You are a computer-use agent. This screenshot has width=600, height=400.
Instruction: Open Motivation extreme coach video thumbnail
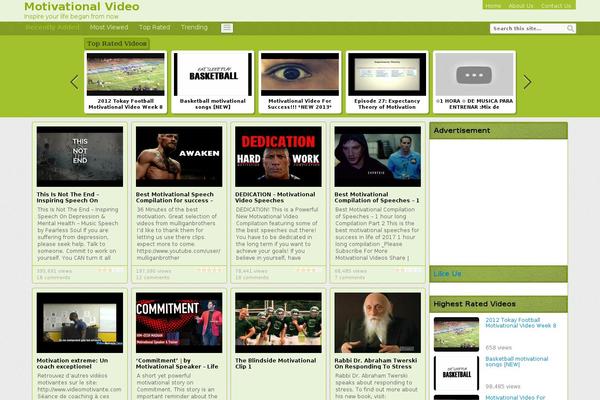tap(80, 323)
